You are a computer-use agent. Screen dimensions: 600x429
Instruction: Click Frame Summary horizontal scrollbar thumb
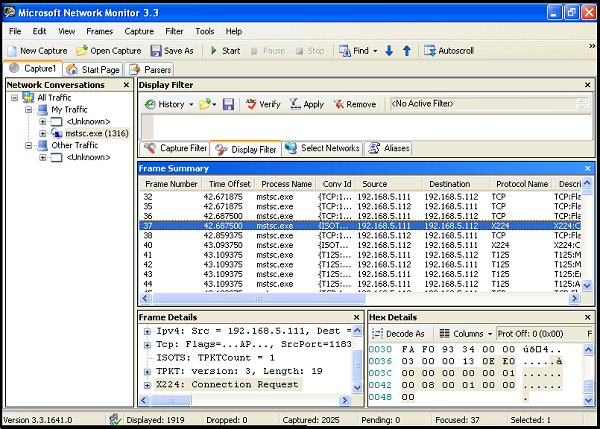pos(259,298)
